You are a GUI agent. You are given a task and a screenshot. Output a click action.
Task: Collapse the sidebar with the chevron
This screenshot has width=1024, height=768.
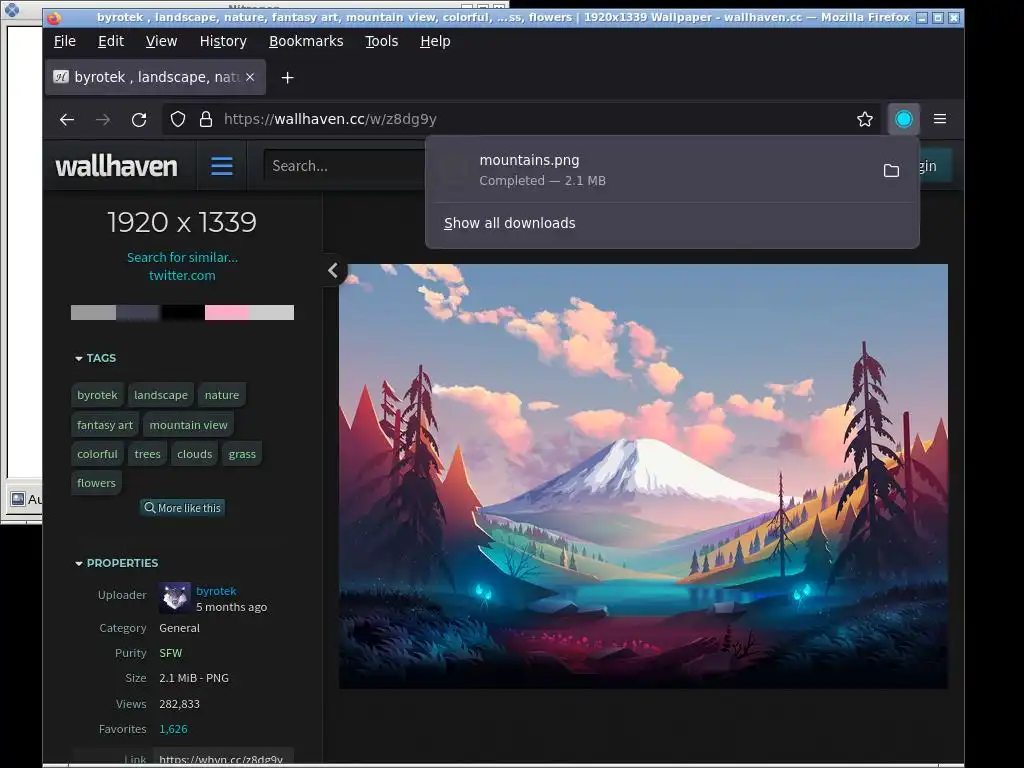coord(333,270)
